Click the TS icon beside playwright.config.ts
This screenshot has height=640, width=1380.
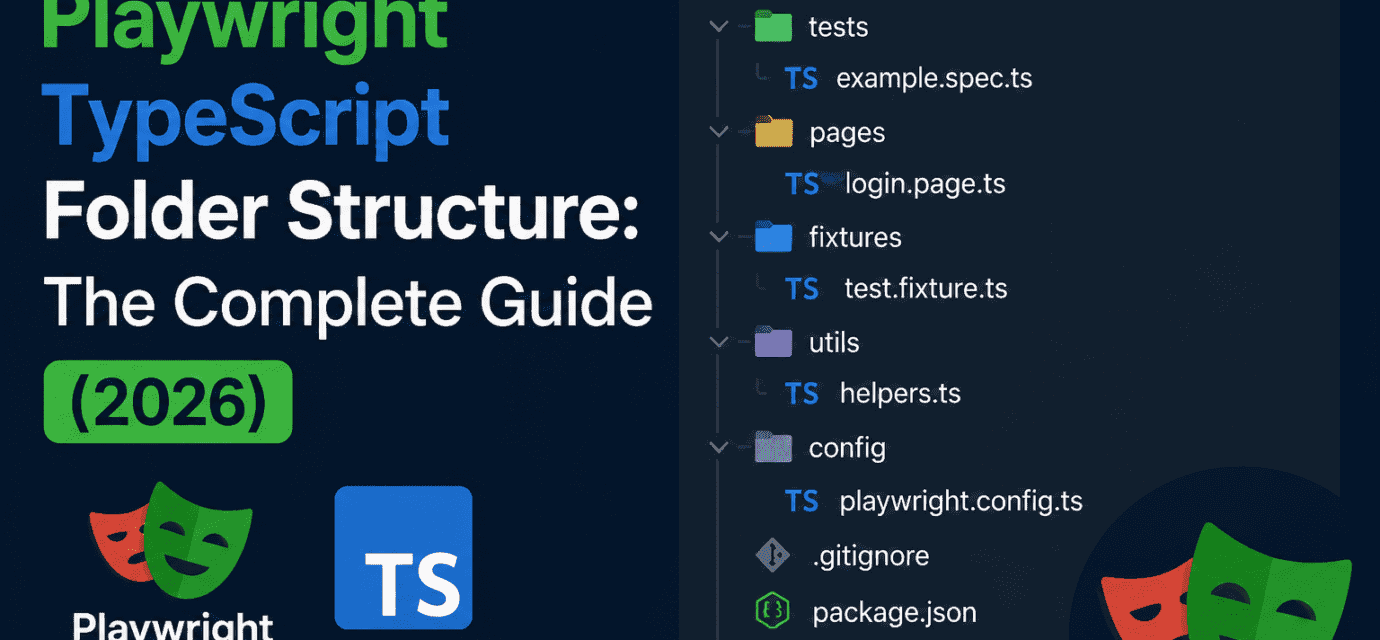tap(802, 500)
